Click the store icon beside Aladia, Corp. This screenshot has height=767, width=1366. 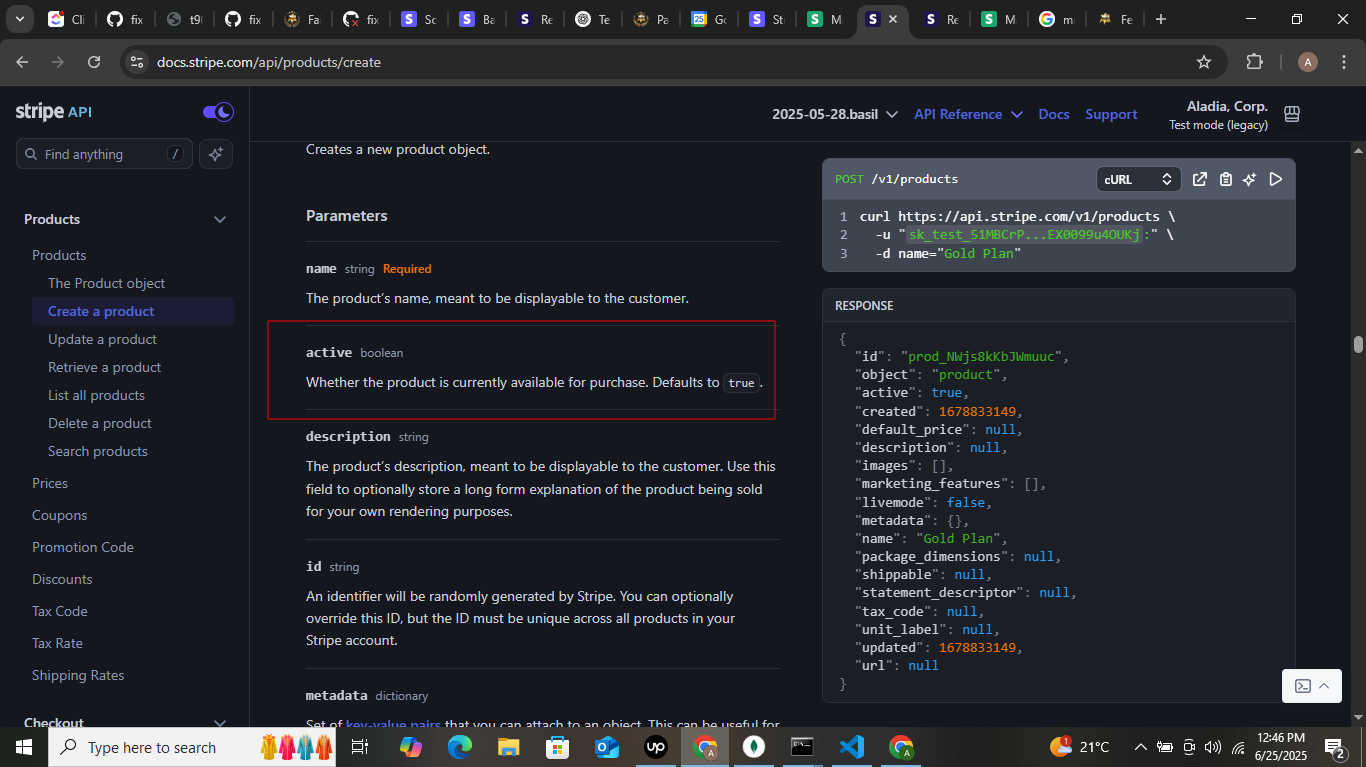pyautogui.click(x=1292, y=114)
